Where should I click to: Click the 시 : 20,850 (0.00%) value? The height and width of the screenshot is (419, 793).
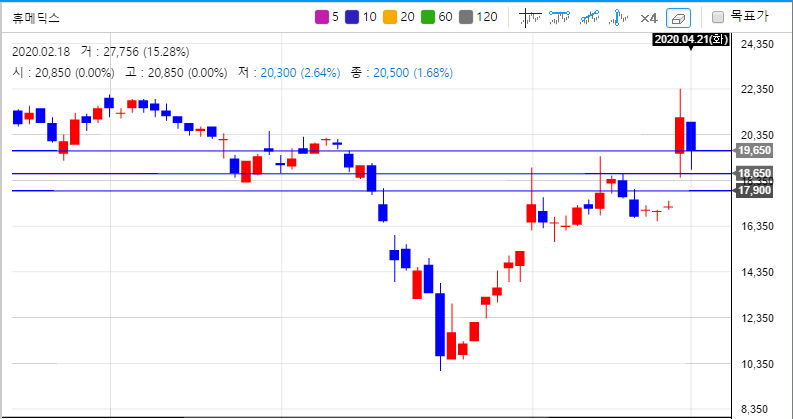tap(63, 73)
